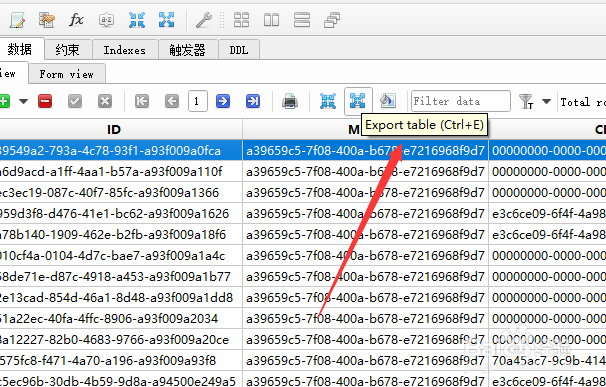Click e3c6ce09 cell in row ending a93f009a1626

pyautogui.click(x=547, y=213)
